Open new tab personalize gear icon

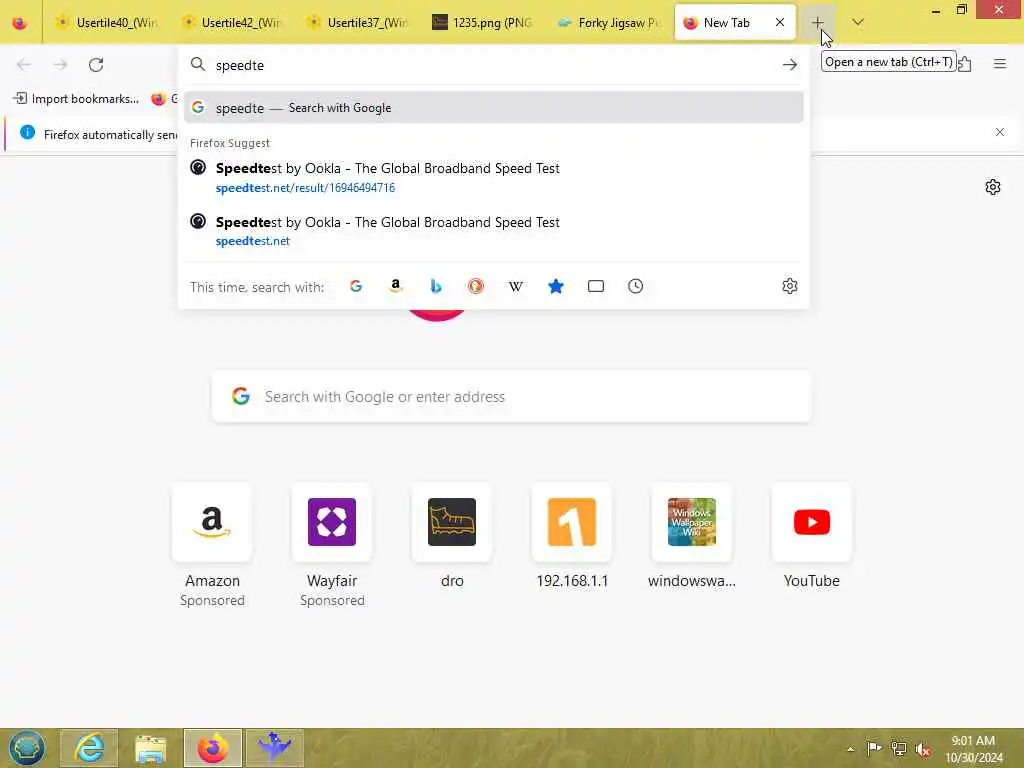click(993, 187)
